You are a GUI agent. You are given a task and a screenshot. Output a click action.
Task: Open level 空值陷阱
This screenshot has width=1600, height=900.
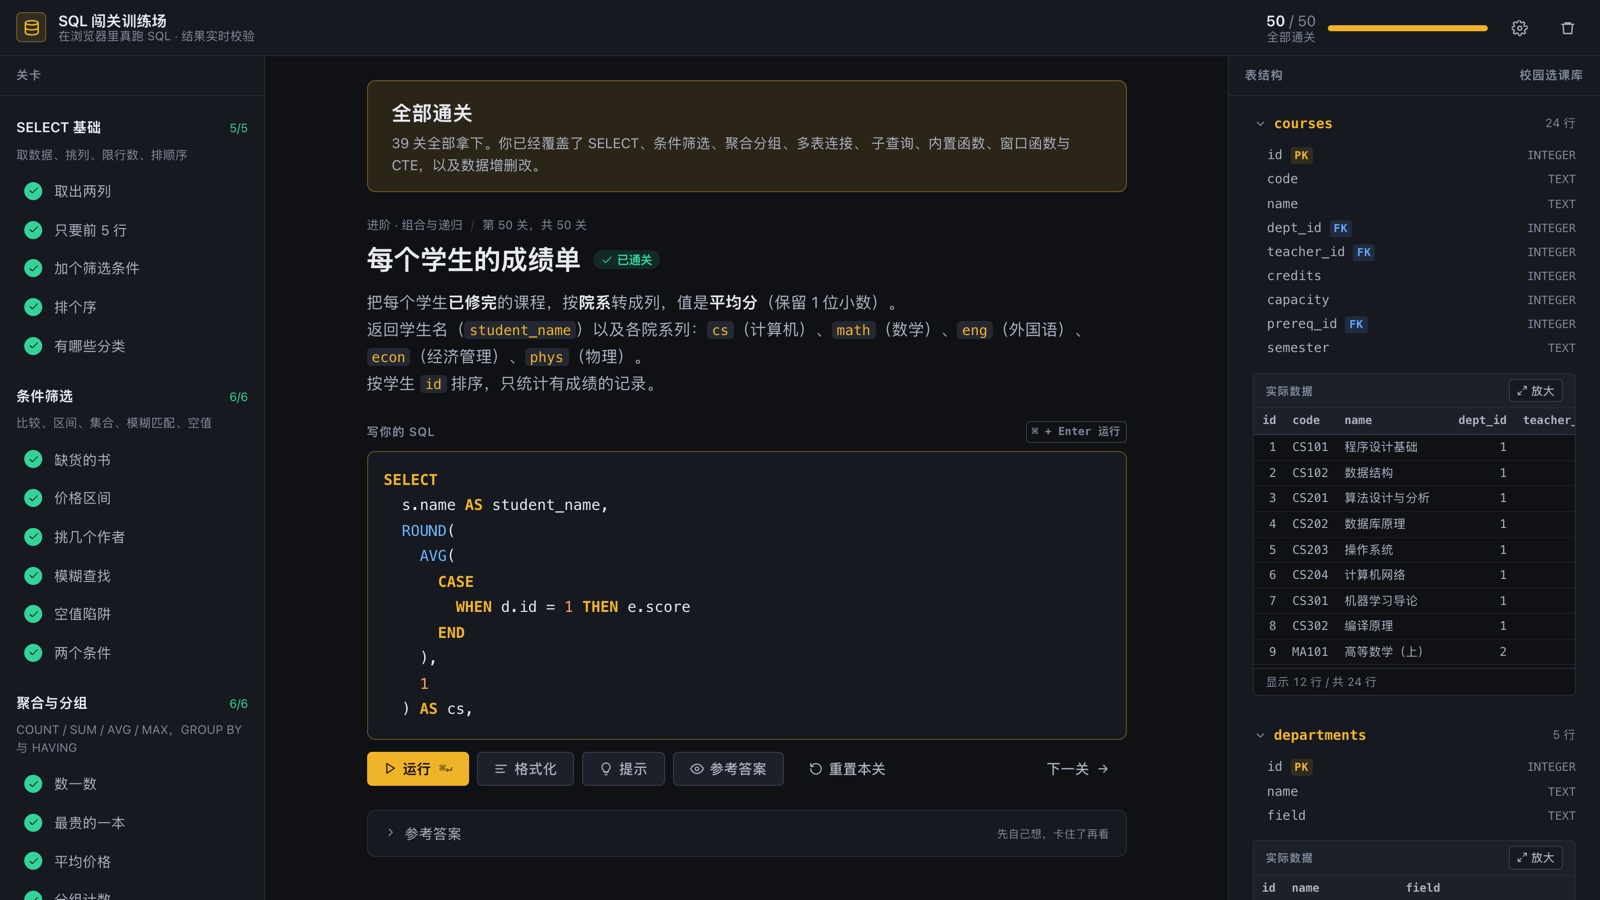click(132, 614)
